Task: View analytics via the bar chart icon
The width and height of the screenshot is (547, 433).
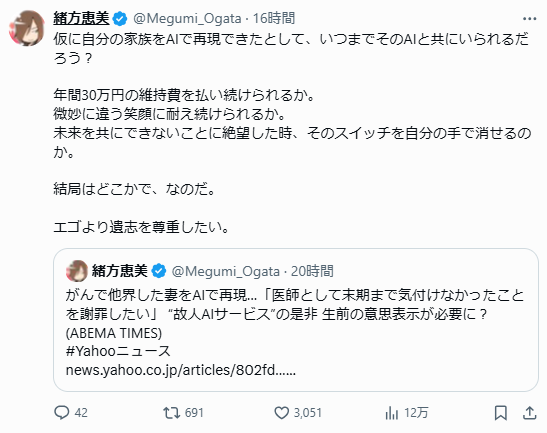Action: pos(392,413)
